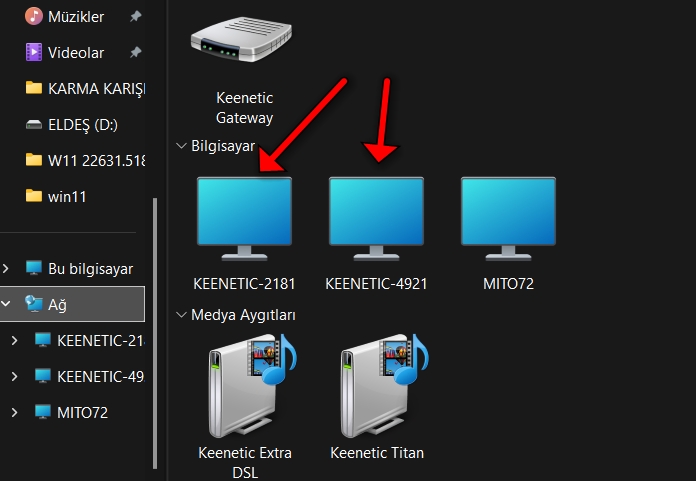Select ELDEŞ (D:) drive in sidebar
Viewport: 696px width, 481px height.
(x=82, y=124)
